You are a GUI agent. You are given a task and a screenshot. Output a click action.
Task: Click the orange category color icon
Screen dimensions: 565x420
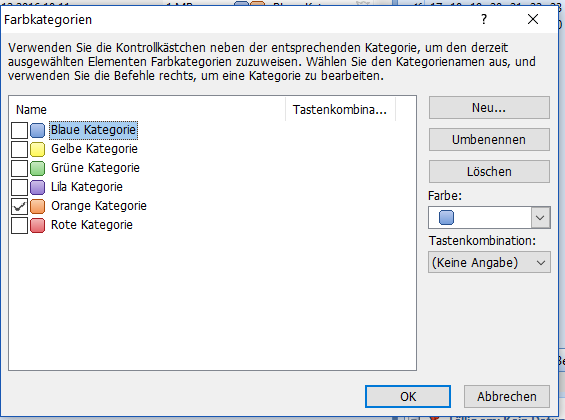(37, 206)
